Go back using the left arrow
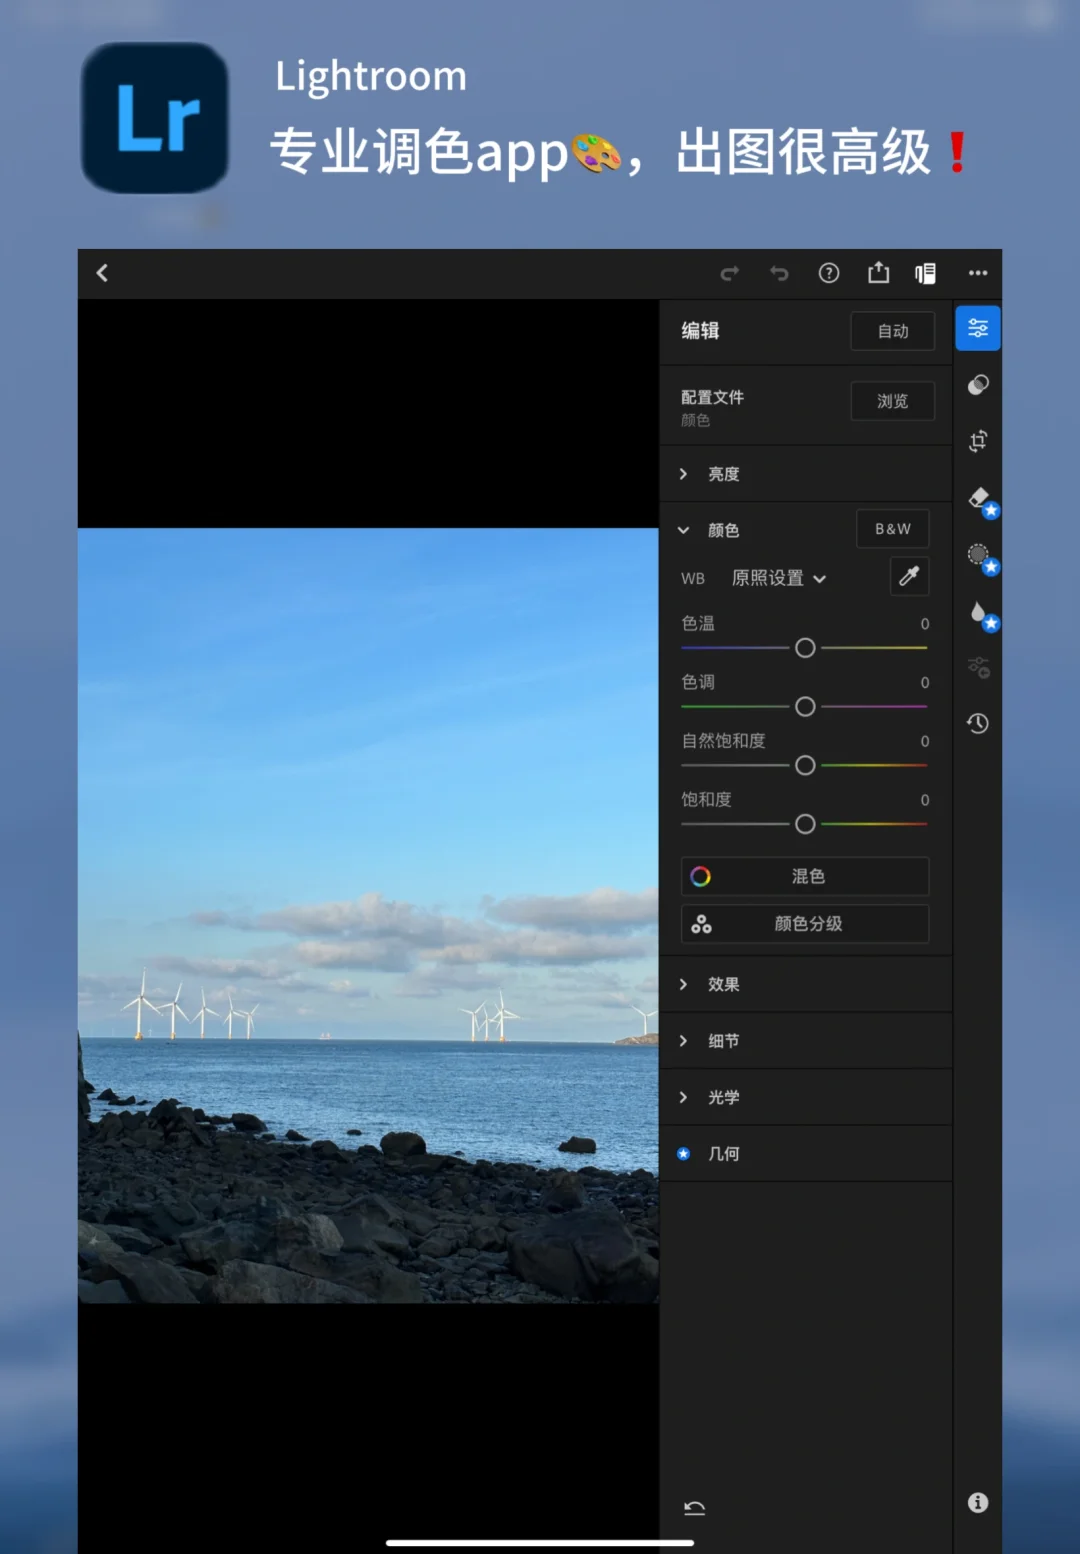Screen dimensions: 1080x1554 point(102,273)
